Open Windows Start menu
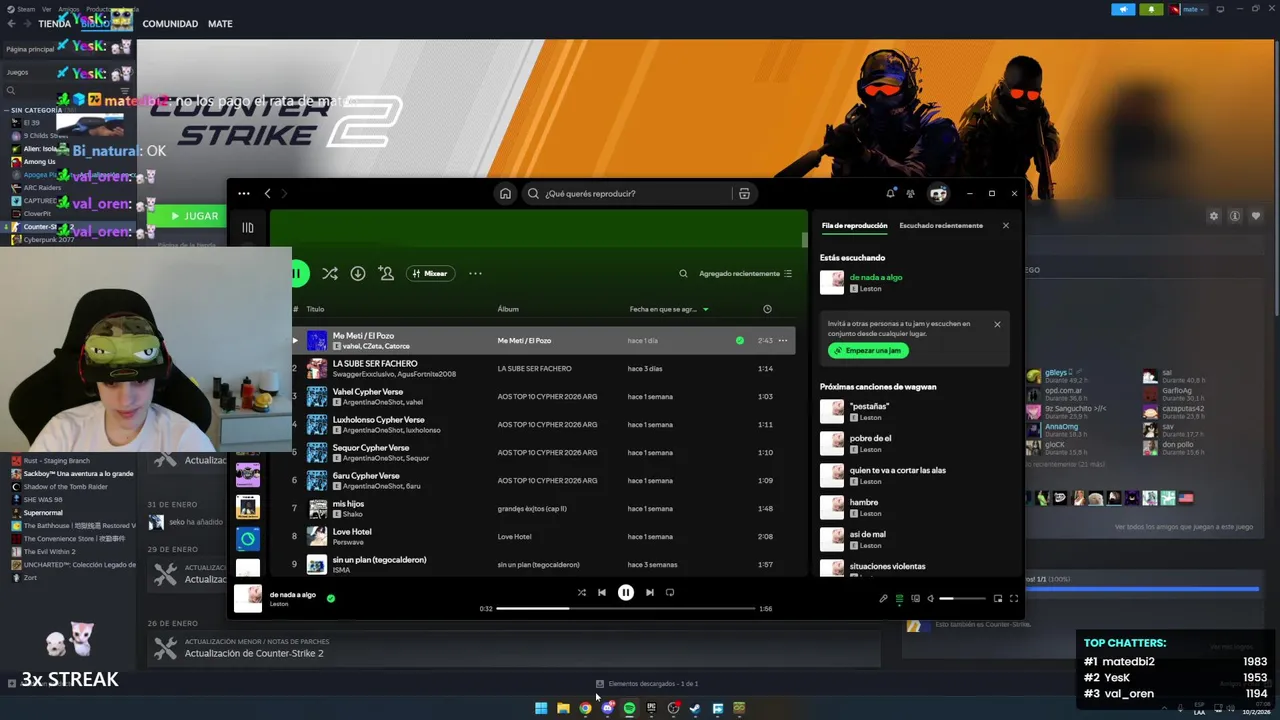 coord(541,708)
